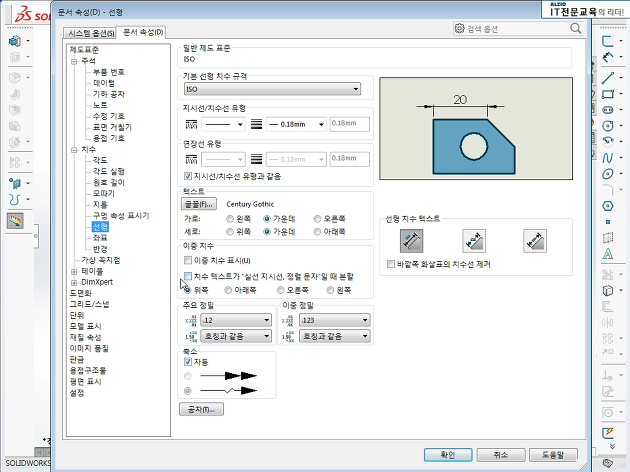Select the Point tool in right toolbar

click(x=608, y=222)
